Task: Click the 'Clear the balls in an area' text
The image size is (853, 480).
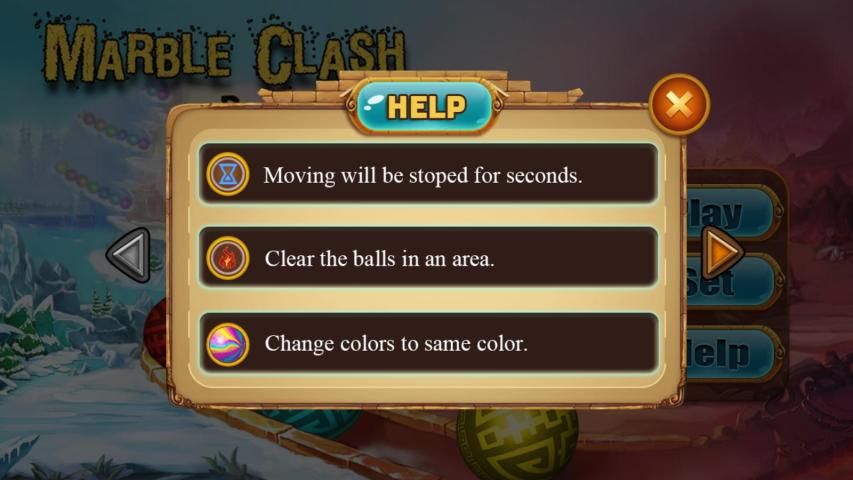Action: 380,259
